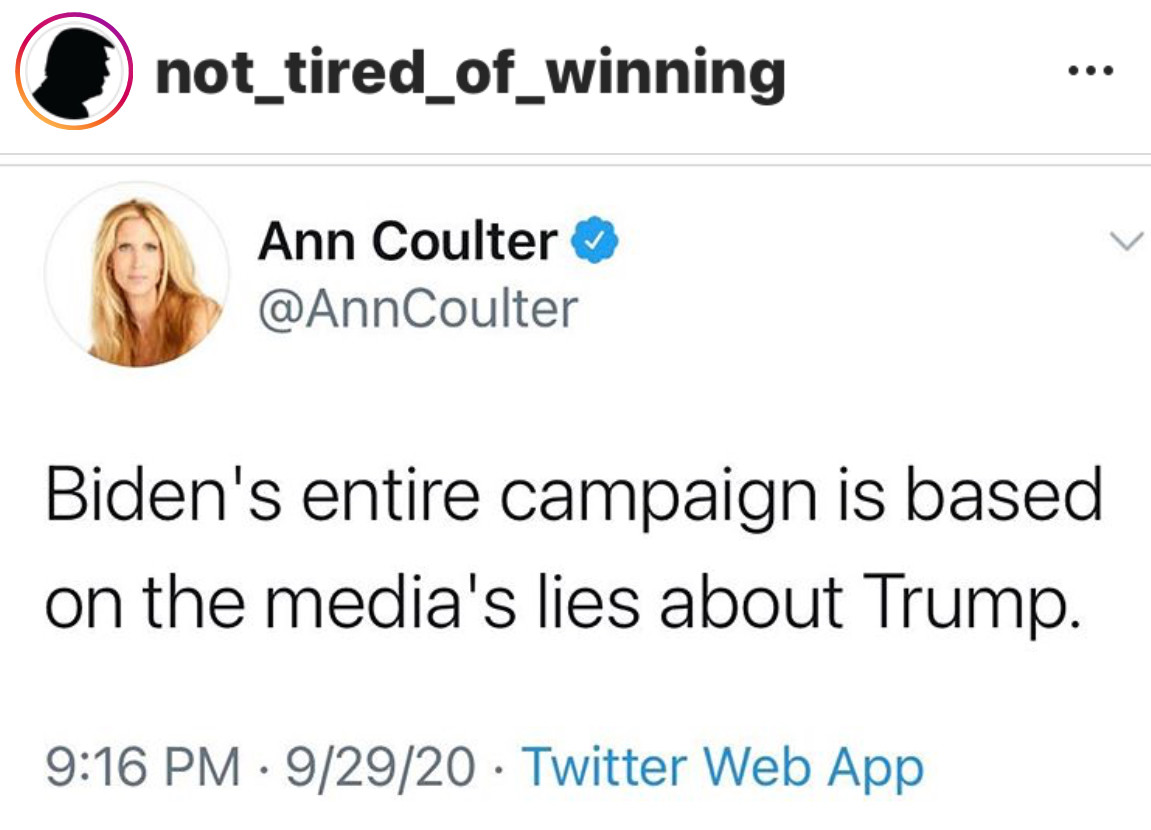Open the Ann Coulter display name
The image size is (1151, 830).
pyautogui.click(x=408, y=241)
